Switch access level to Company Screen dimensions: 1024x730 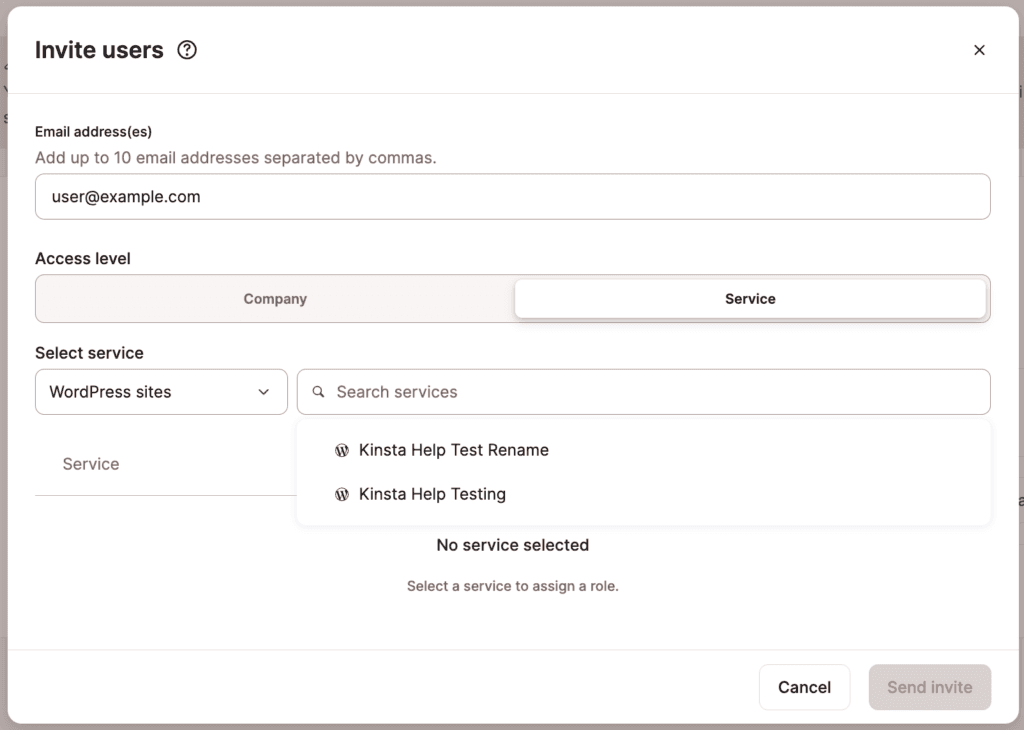[x=275, y=299]
